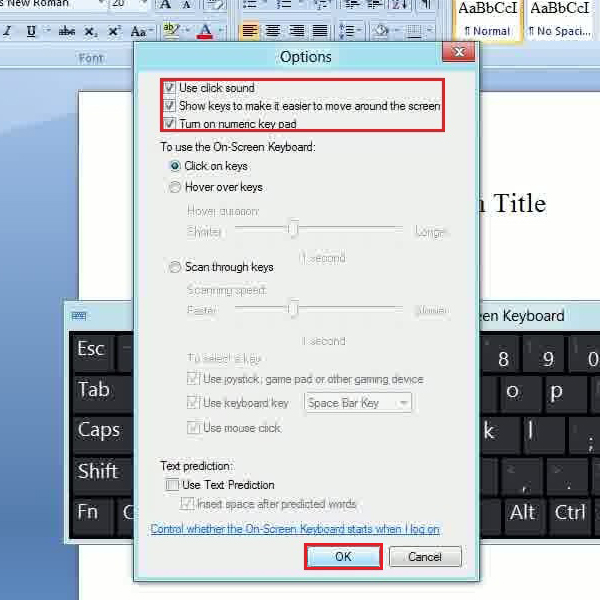Open the underline style dropdown arrow

47,30
